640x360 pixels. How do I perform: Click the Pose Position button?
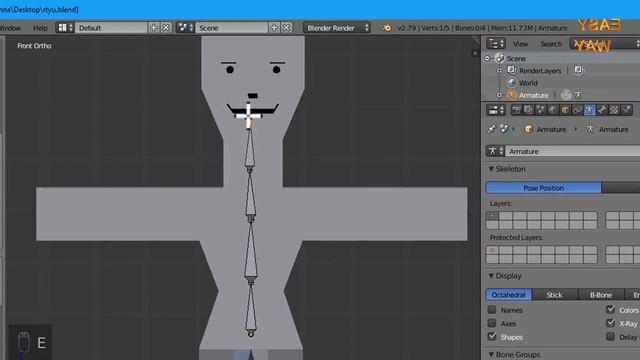coord(543,188)
